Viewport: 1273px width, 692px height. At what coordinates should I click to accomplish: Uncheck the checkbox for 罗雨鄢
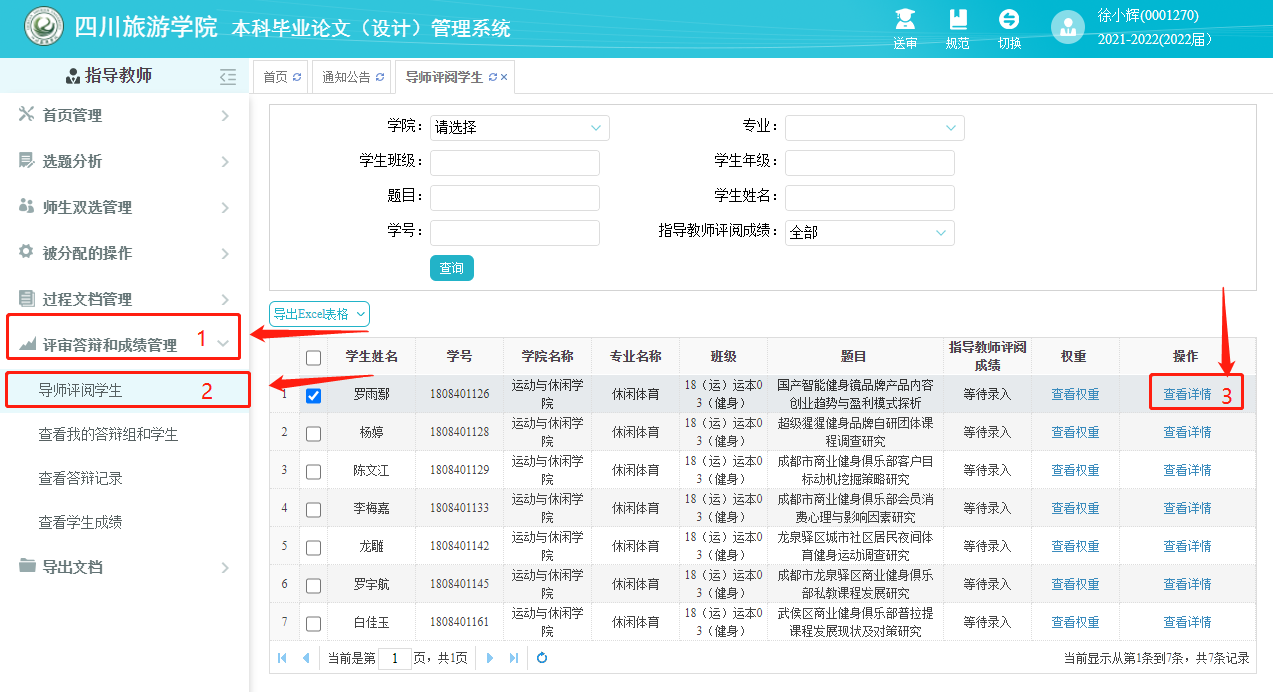313,395
